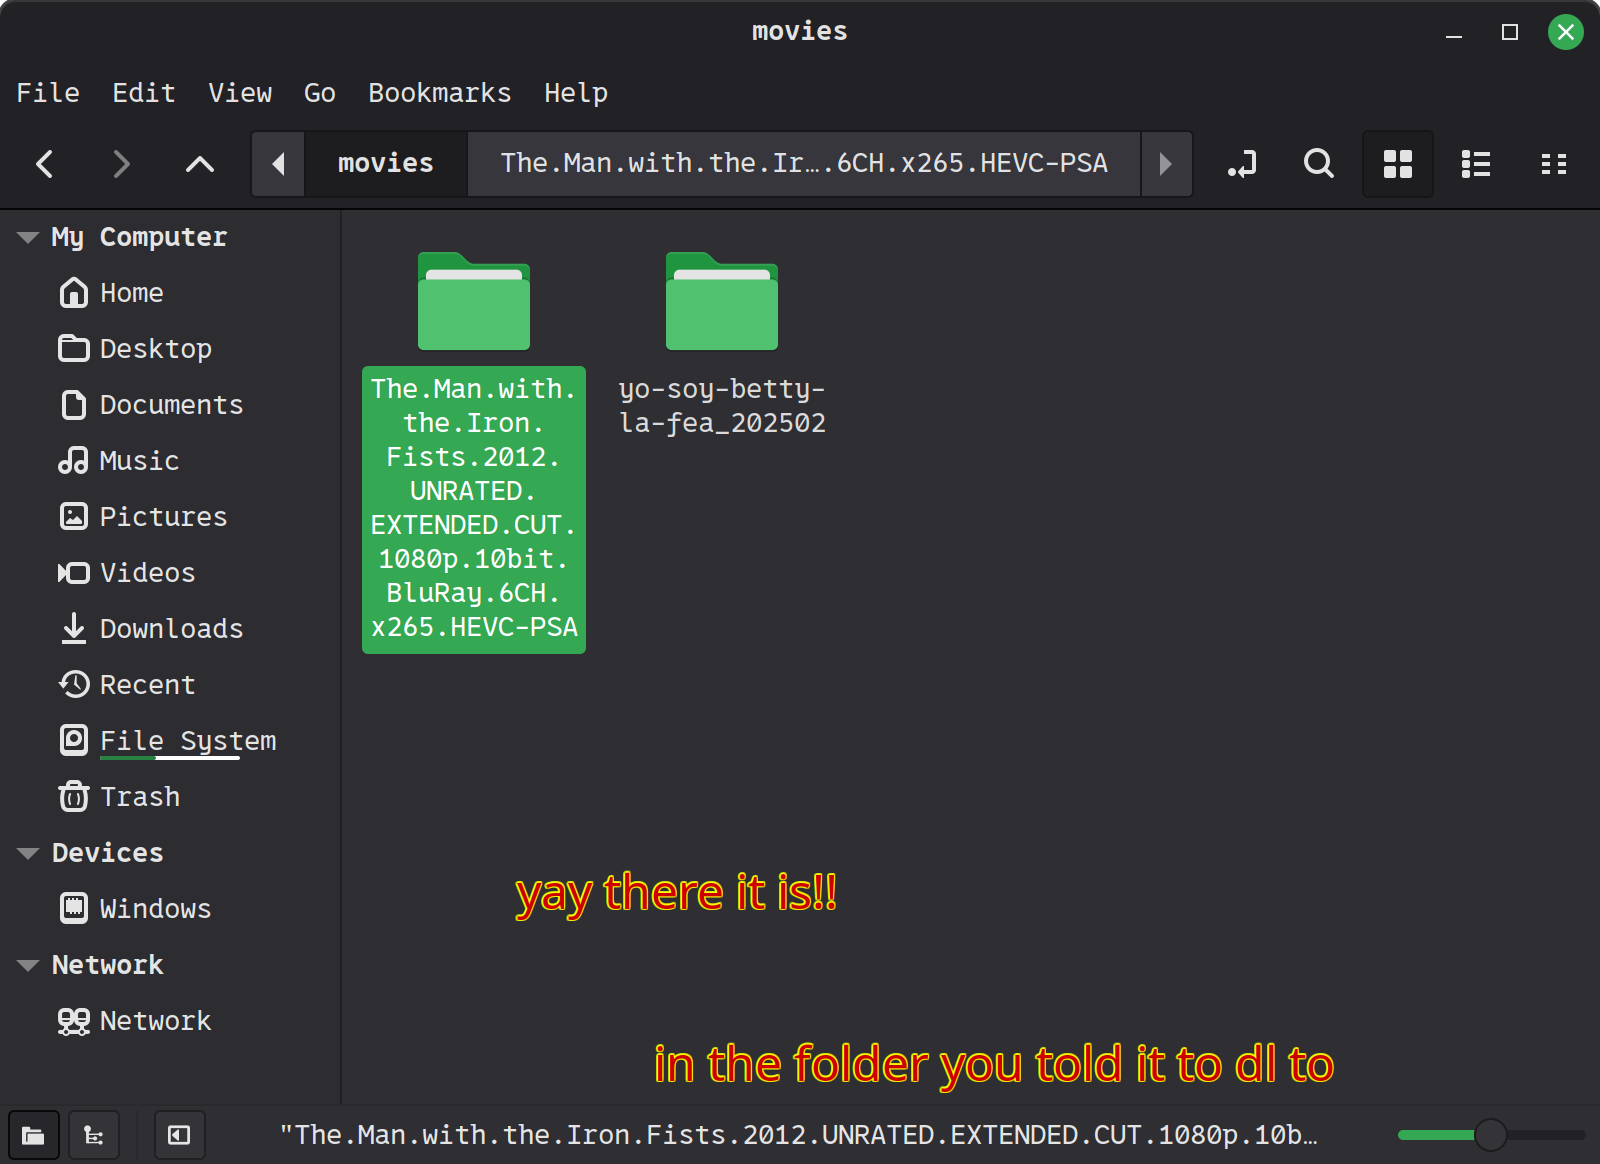Close the movies window

(x=1566, y=32)
